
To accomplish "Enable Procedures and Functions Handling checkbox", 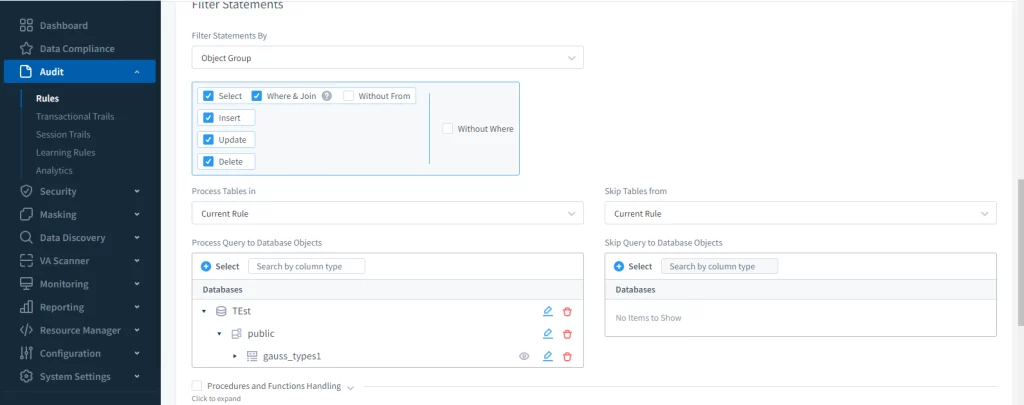I will 197,386.
